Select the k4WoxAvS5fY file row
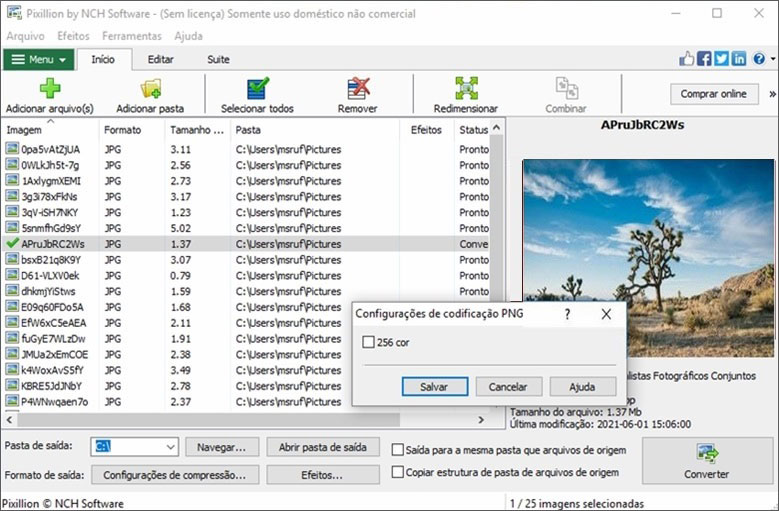This screenshot has height=511, width=779. (176, 369)
